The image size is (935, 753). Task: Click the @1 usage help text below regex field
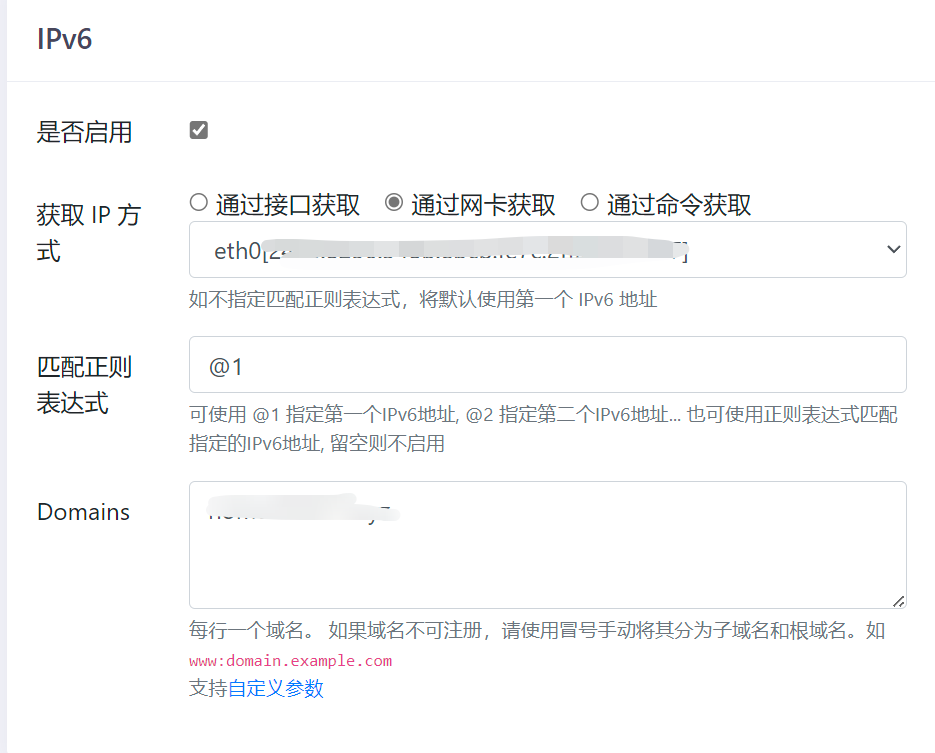(543, 429)
